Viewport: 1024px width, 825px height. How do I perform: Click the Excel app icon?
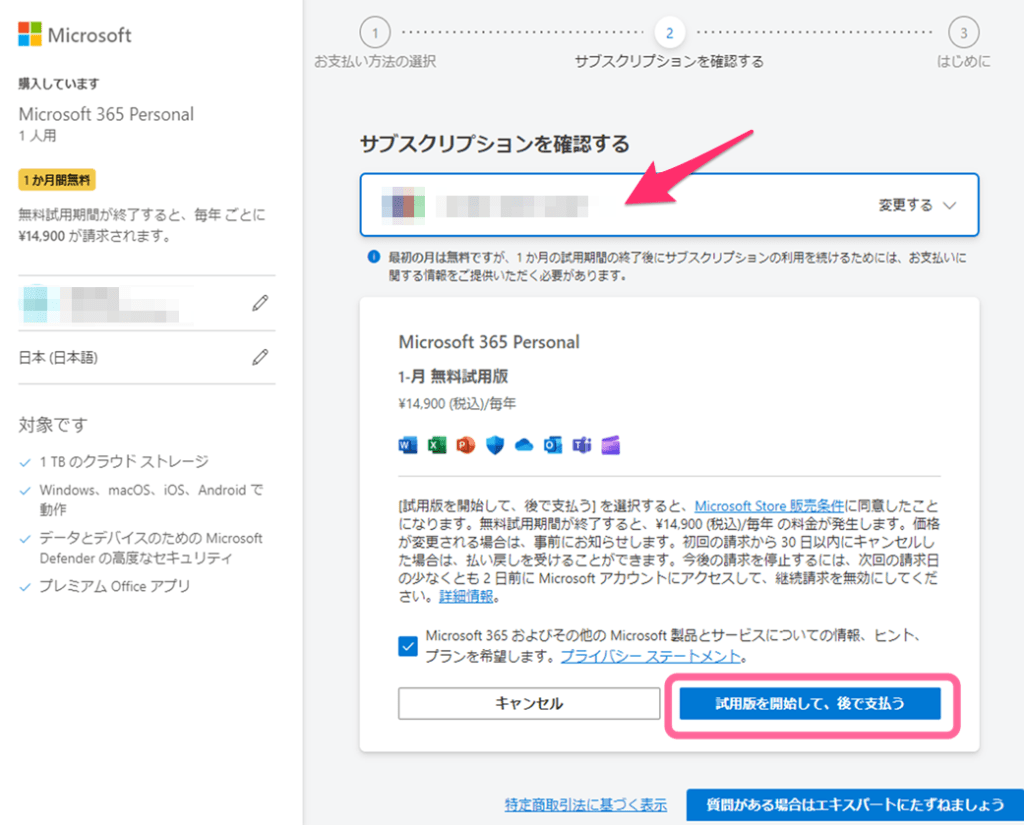tap(437, 445)
